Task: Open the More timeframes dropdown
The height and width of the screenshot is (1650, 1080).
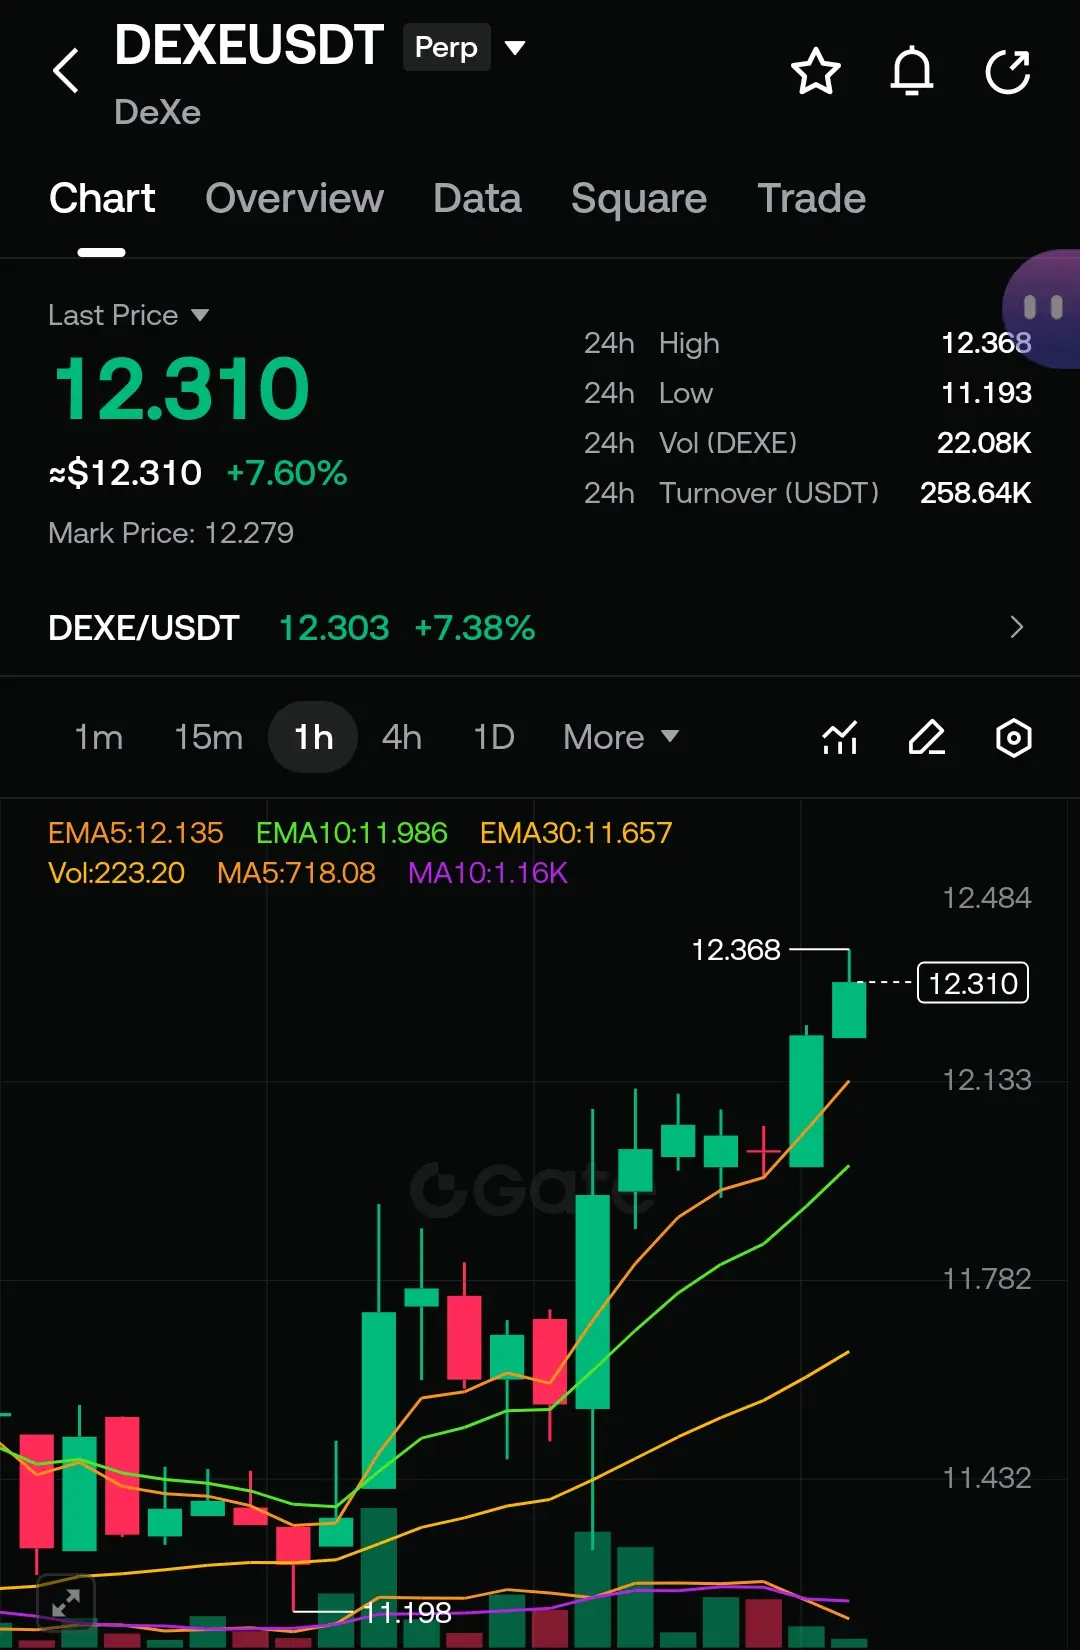Action: (x=621, y=737)
